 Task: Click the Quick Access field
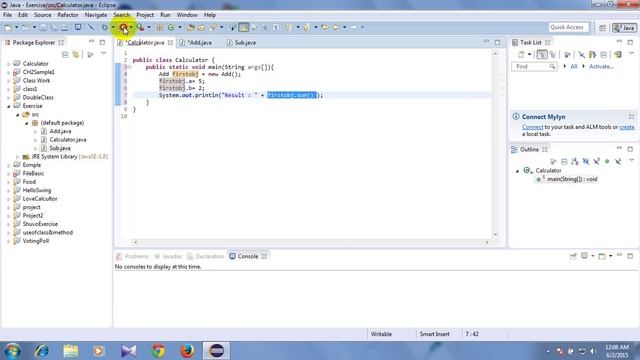pyautogui.click(x=569, y=27)
